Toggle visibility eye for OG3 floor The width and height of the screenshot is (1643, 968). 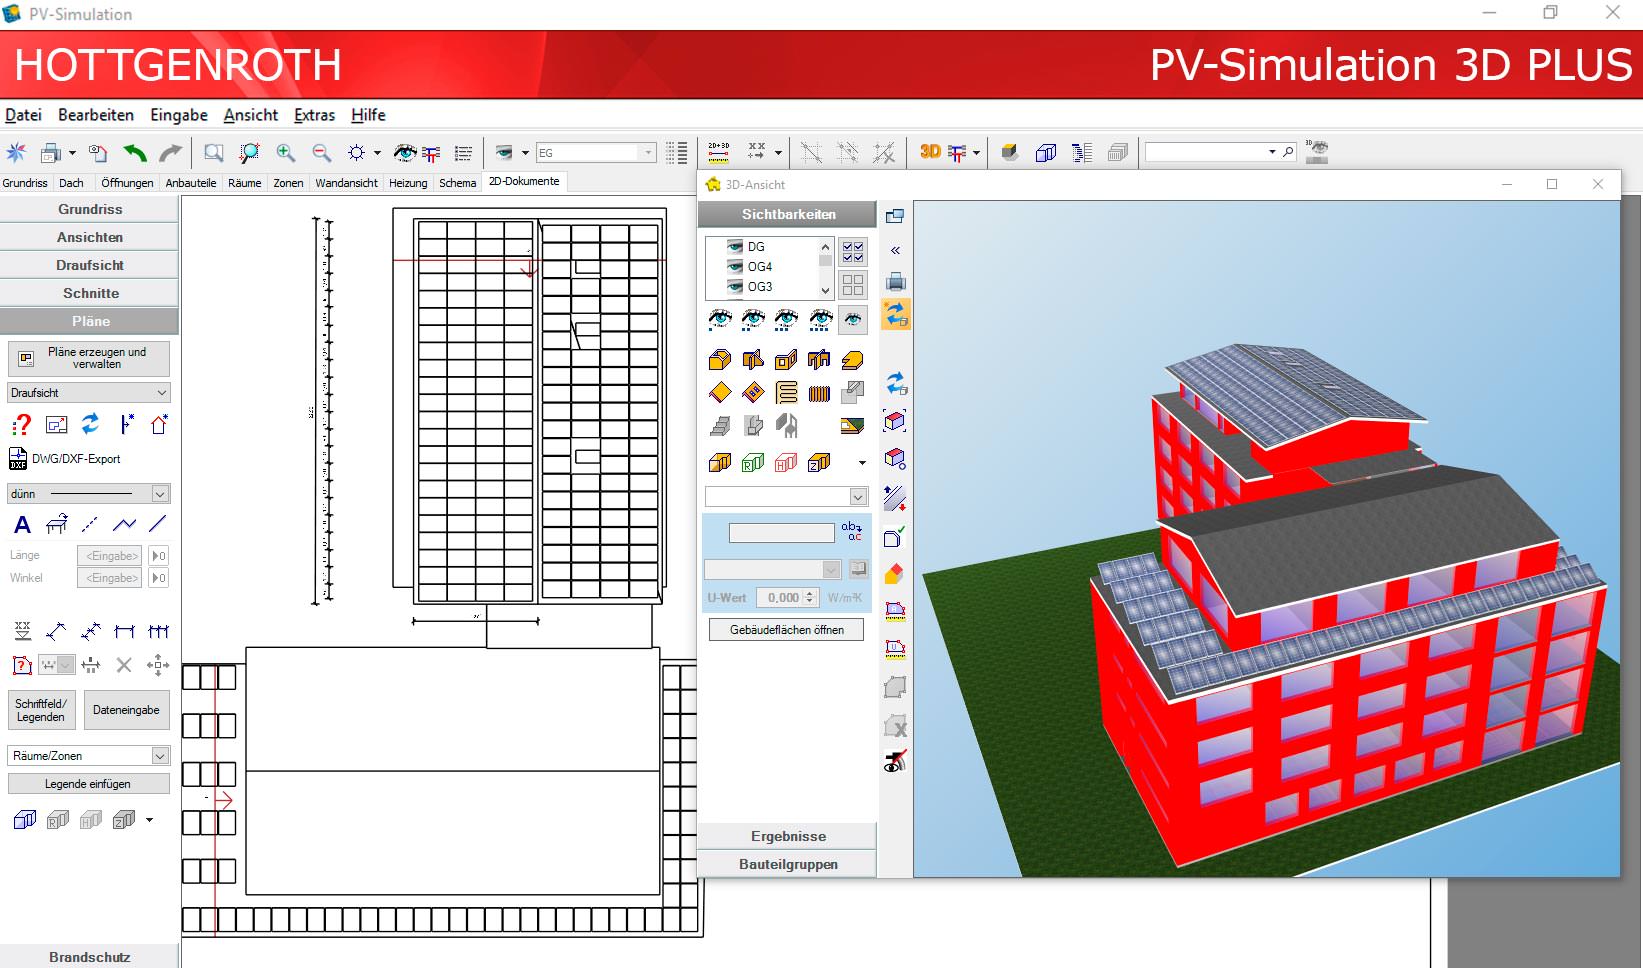pyautogui.click(x=735, y=286)
